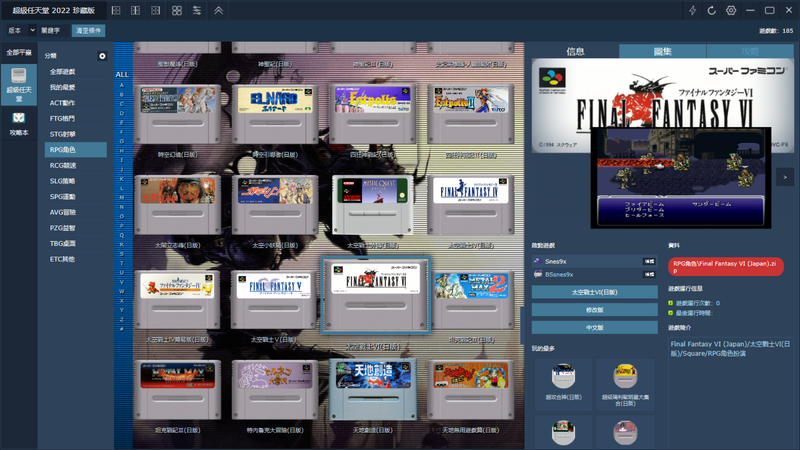Click the Final Fantasy VI gameplay screenshot
This screenshot has width=800, height=450.
(681, 178)
